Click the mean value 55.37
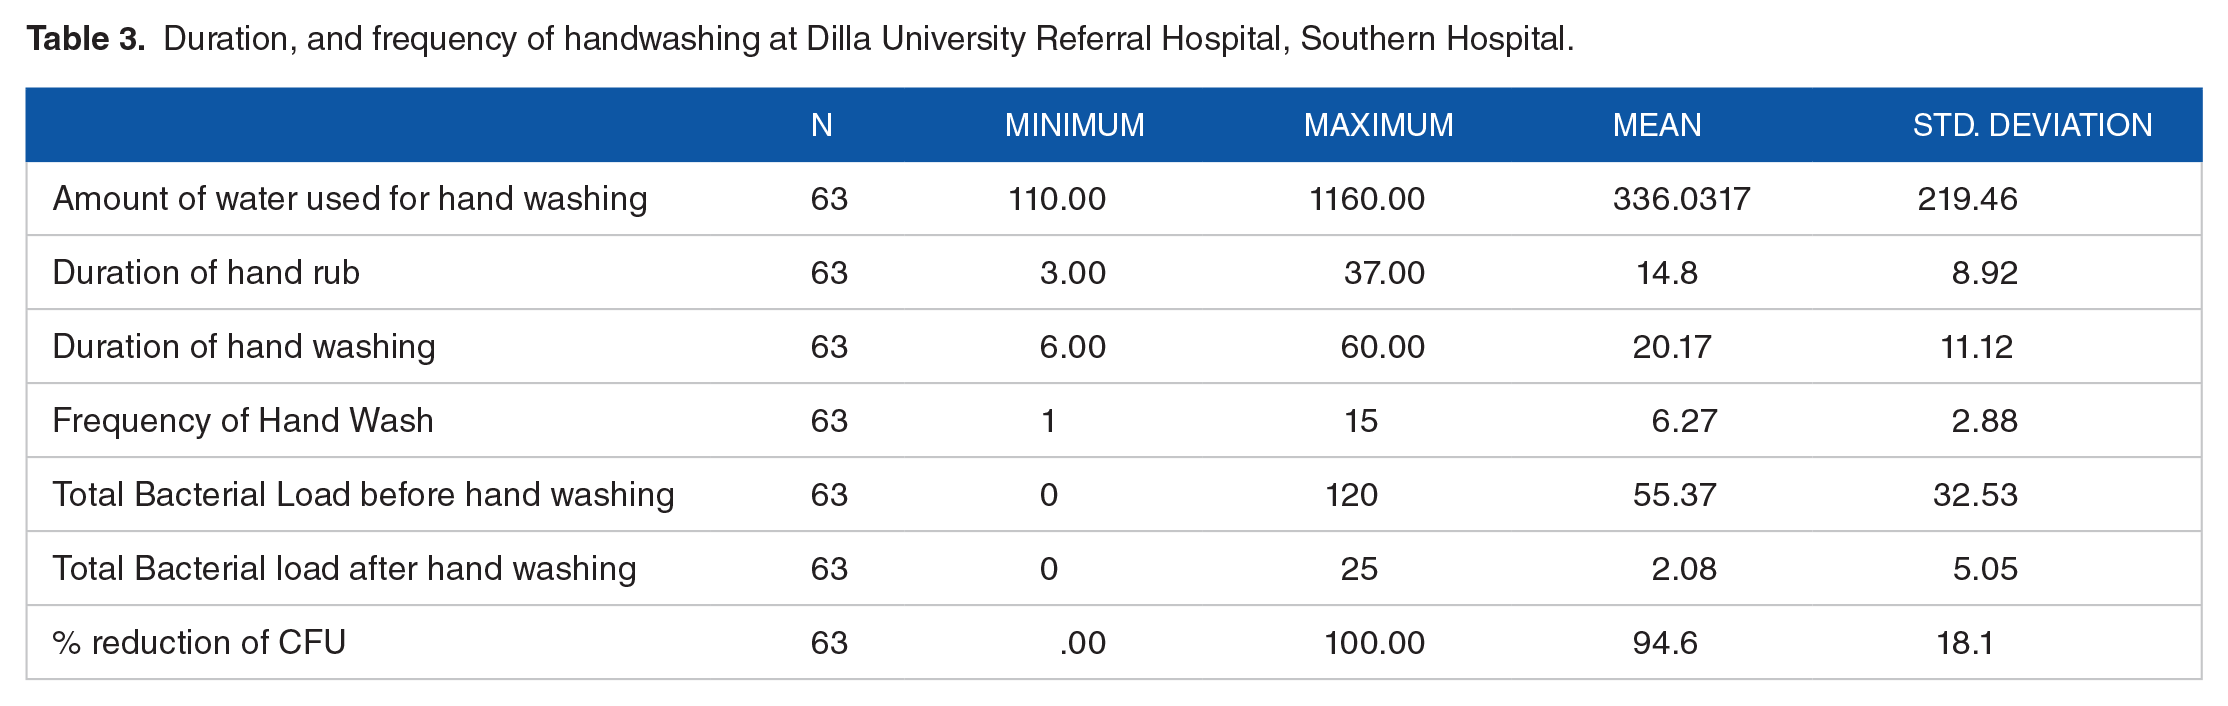 click(x=1674, y=495)
